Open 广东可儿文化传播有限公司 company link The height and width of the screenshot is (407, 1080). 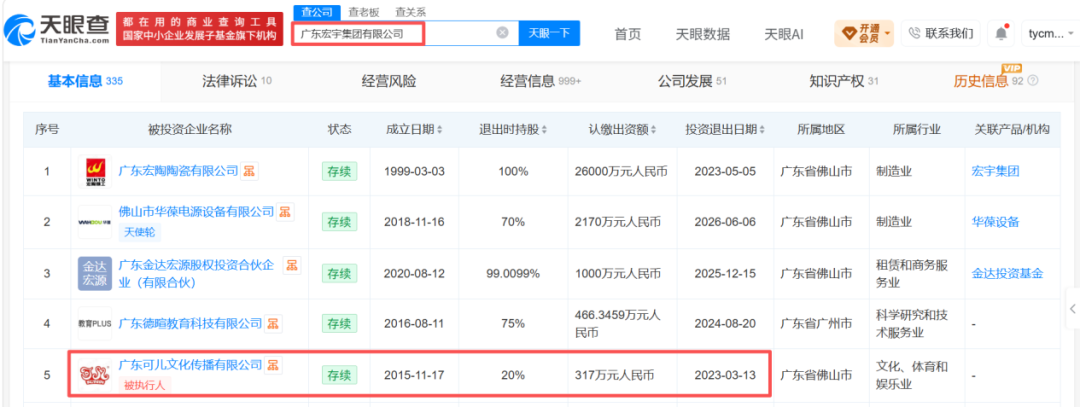point(191,364)
